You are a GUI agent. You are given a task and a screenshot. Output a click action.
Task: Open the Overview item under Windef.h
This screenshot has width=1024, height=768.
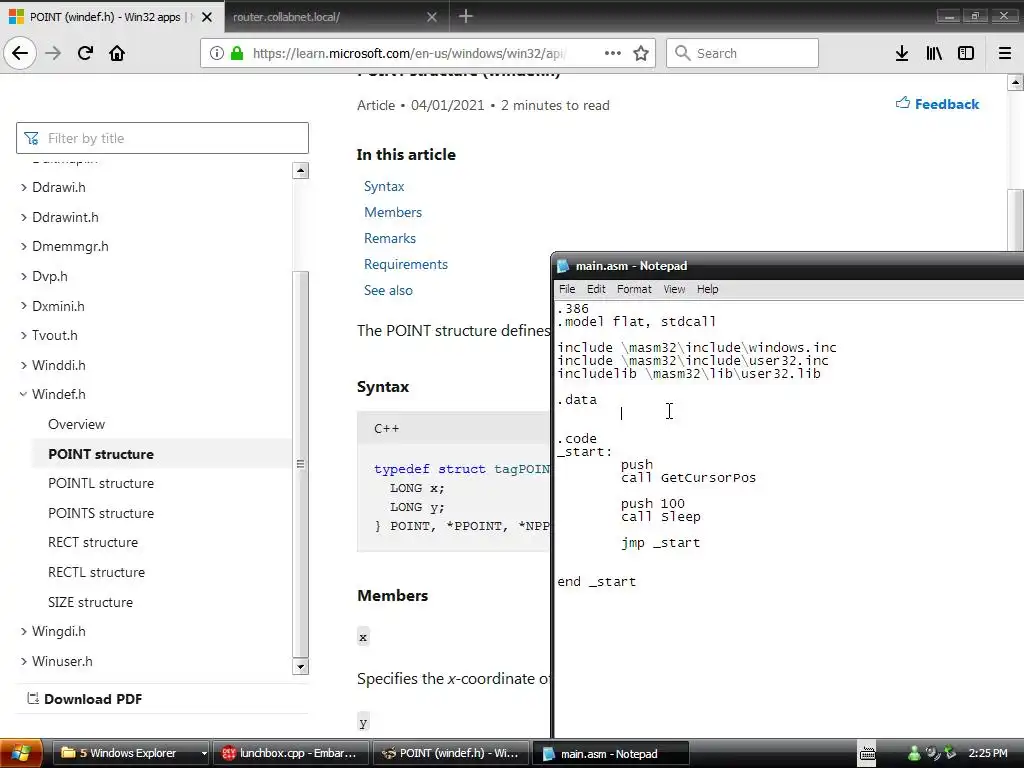[76, 424]
